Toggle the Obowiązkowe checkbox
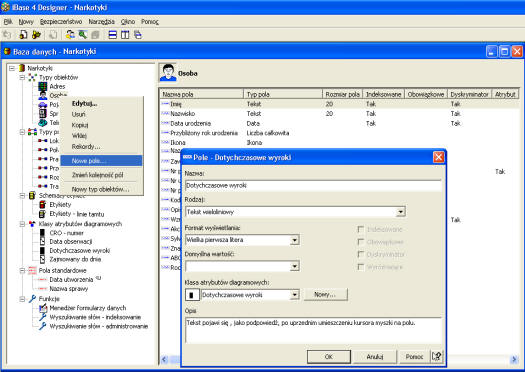Screen dimensions: 525x372 (361, 242)
